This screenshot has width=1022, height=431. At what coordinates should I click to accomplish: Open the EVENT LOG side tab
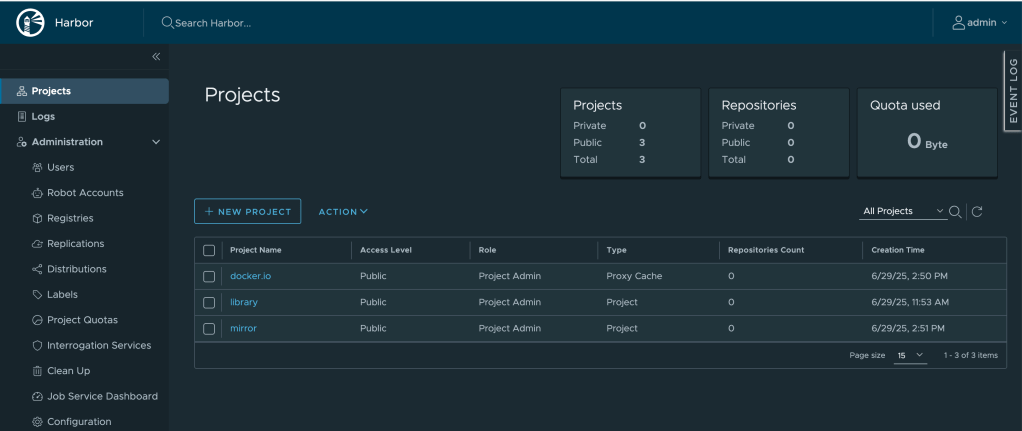tap(1012, 91)
